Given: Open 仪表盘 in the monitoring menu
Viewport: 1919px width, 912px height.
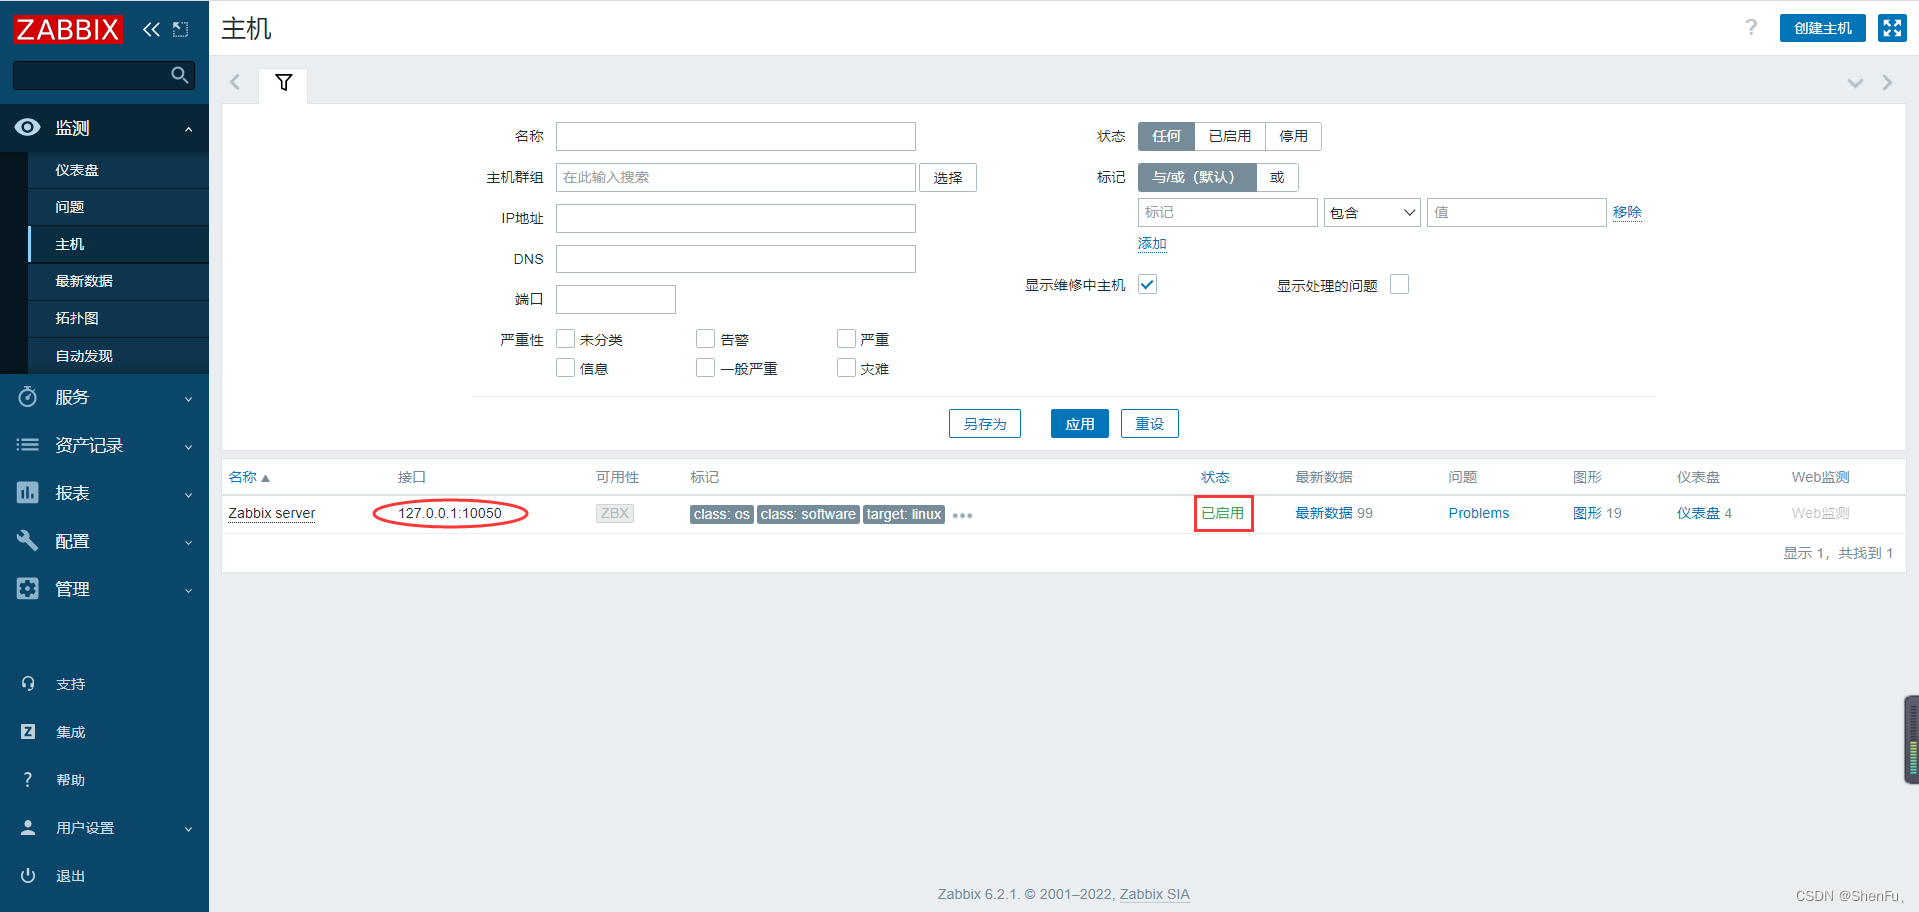Looking at the screenshot, I should point(77,170).
